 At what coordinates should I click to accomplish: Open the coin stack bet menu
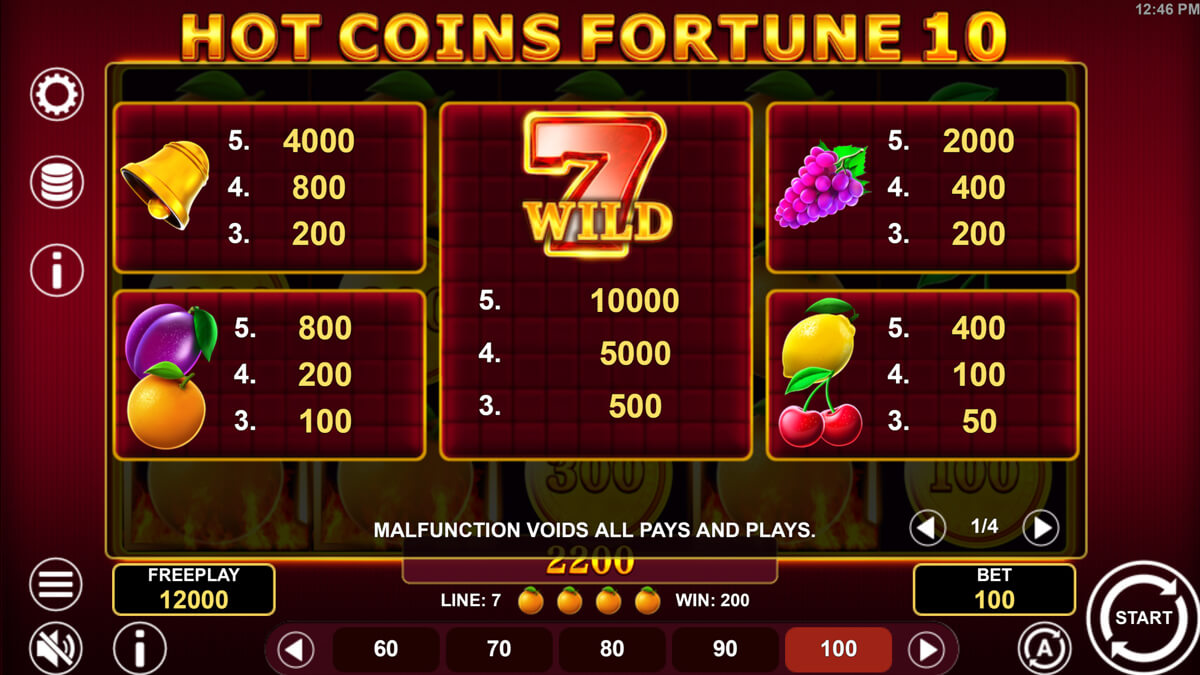click(57, 182)
